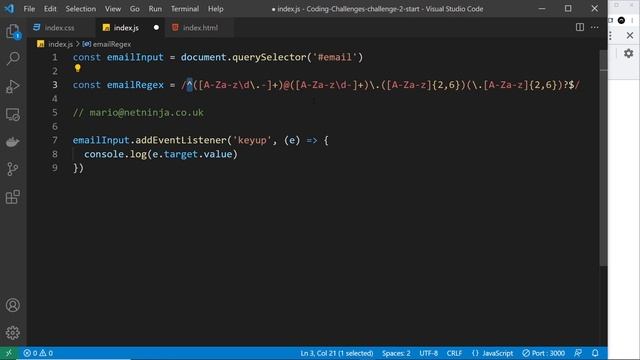Switch to the index.html tab
This screenshot has height=360, width=640.
coord(199,28)
